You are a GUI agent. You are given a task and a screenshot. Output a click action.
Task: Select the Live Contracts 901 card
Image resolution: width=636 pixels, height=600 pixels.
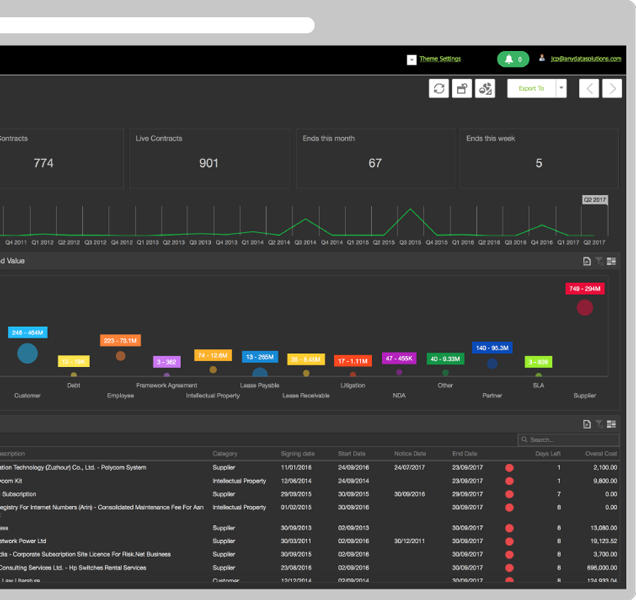[209, 158]
